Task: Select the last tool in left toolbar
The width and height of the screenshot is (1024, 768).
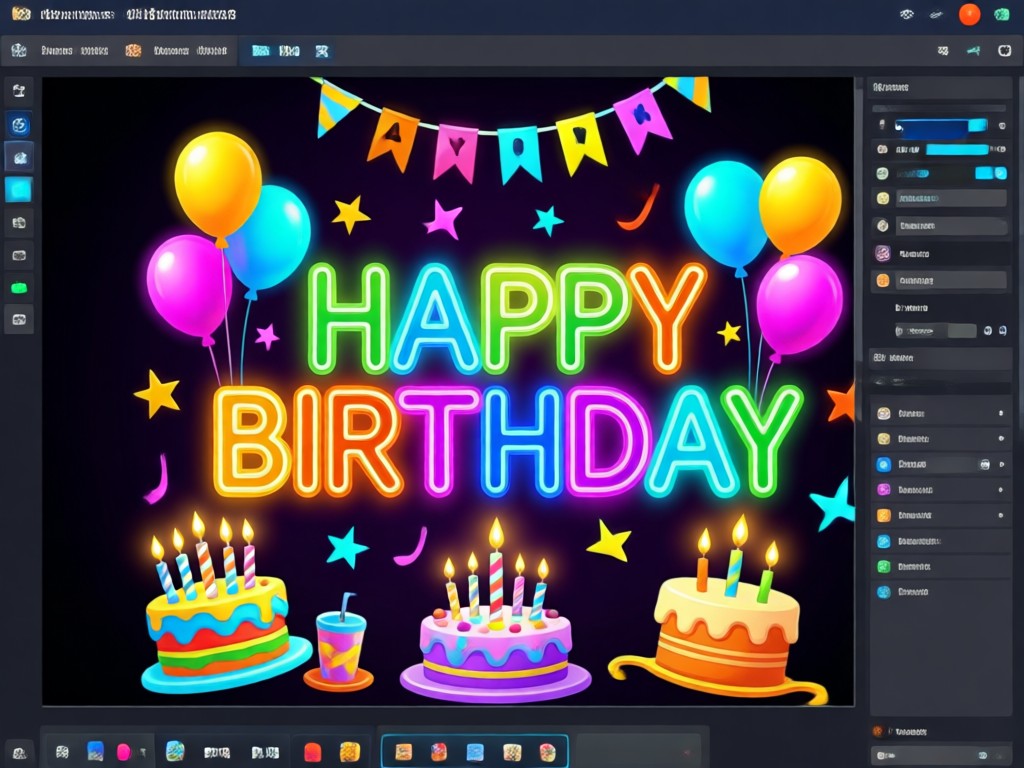Action: tap(19, 320)
